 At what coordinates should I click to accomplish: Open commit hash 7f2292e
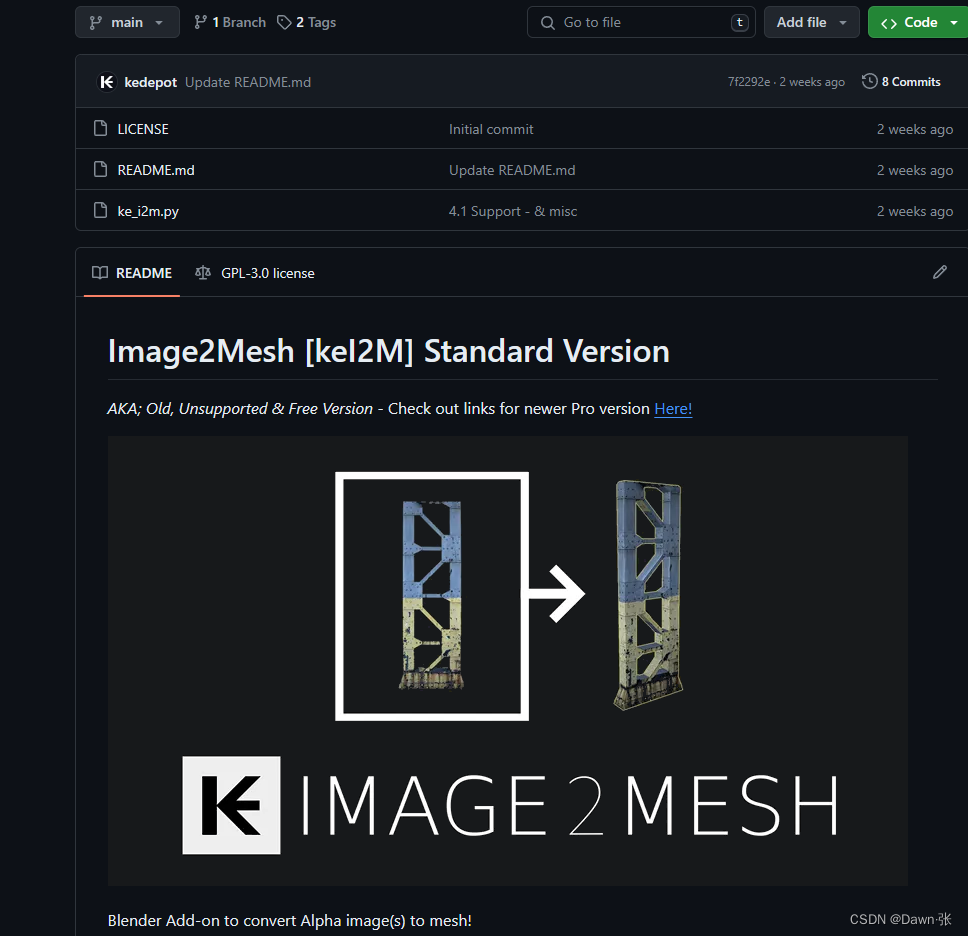pyautogui.click(x=749, y=81)
